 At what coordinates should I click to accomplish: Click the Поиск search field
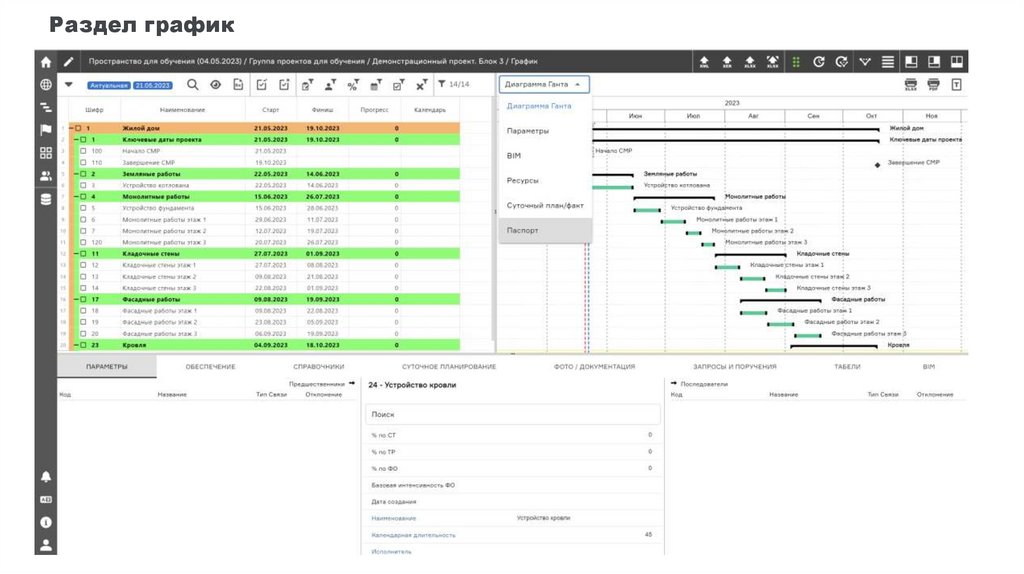tap(511, 414)
